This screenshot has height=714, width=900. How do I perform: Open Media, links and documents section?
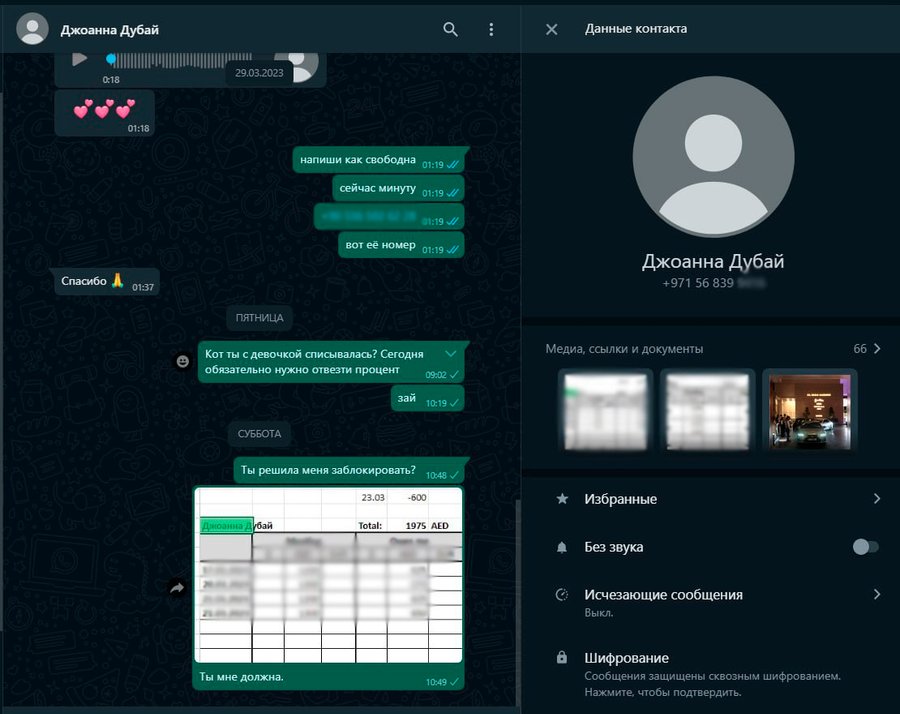tap(712, 348)
